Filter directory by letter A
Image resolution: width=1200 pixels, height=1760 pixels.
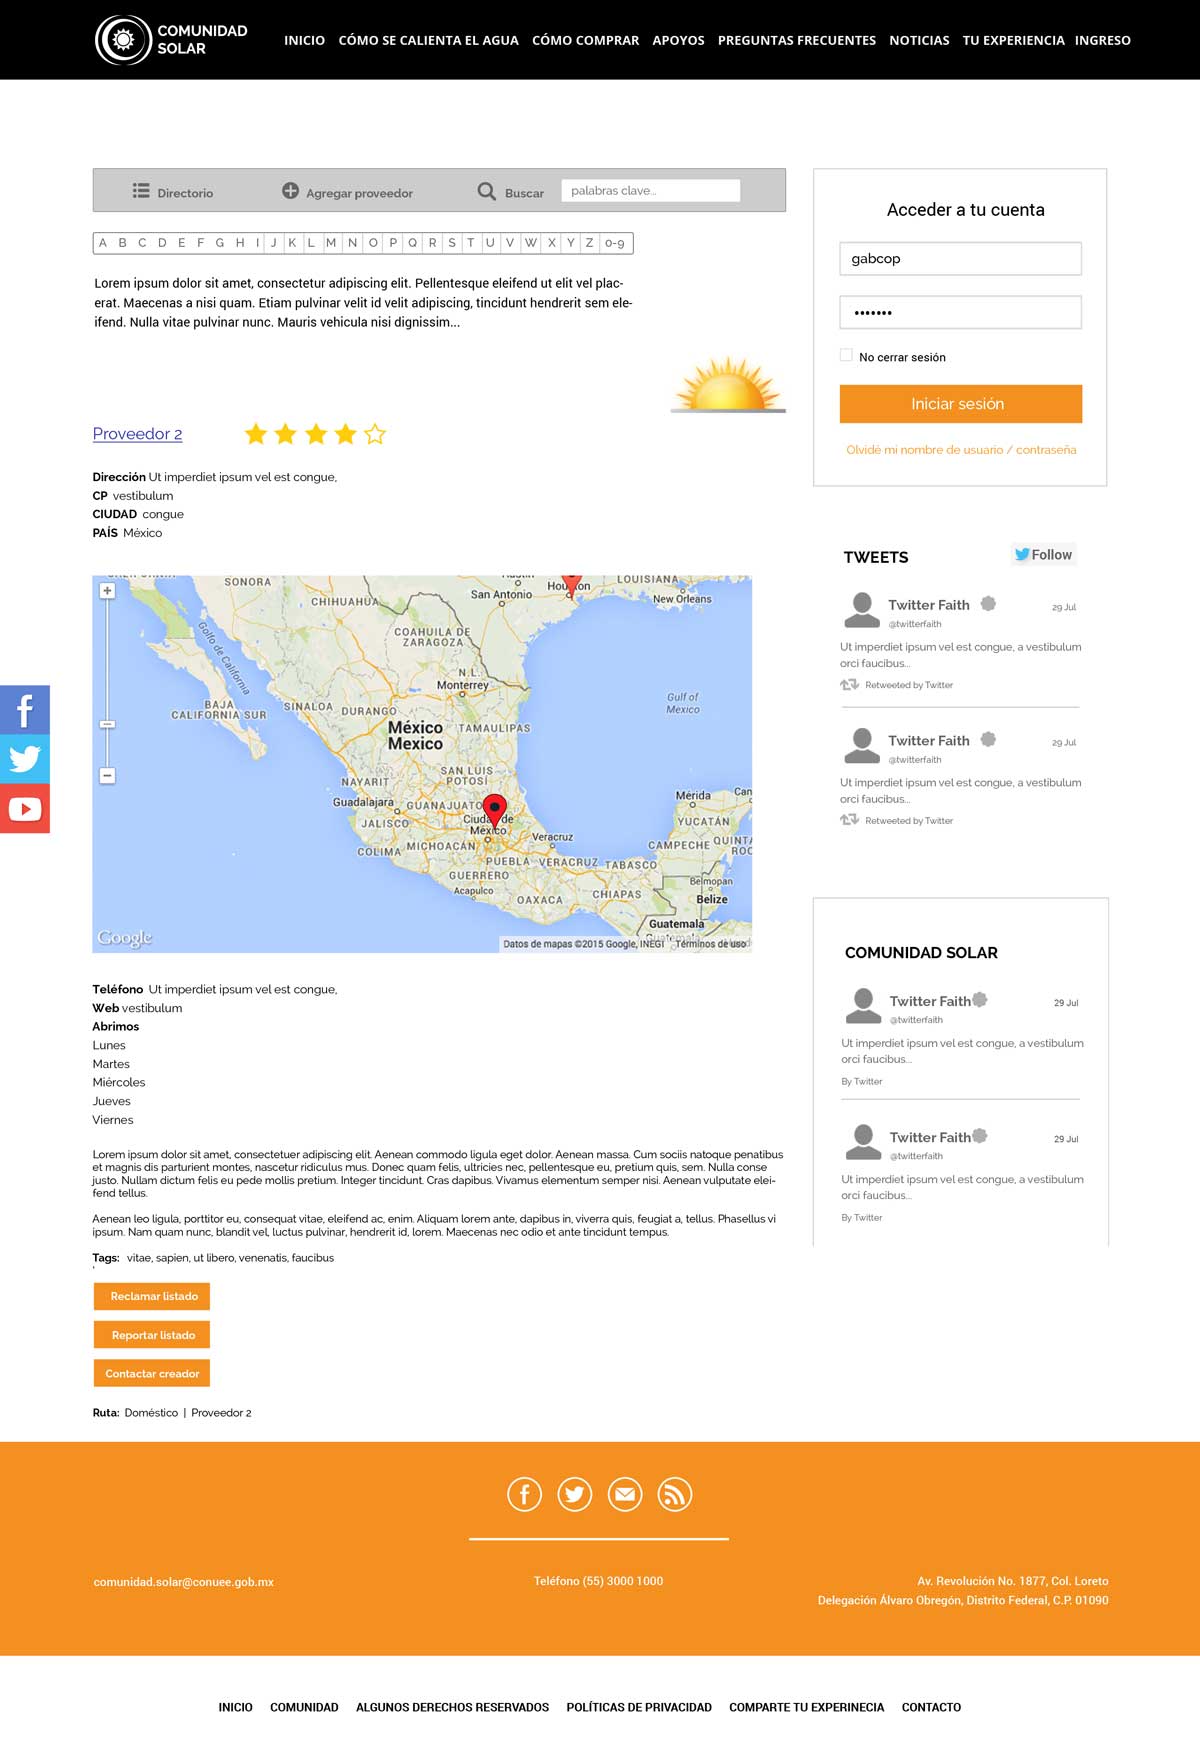tap(102, 243)
